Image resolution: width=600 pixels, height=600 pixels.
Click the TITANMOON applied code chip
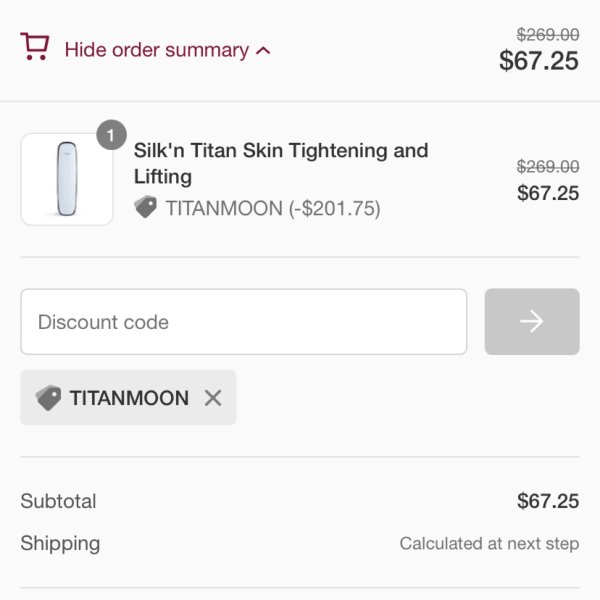coord(128,398)
